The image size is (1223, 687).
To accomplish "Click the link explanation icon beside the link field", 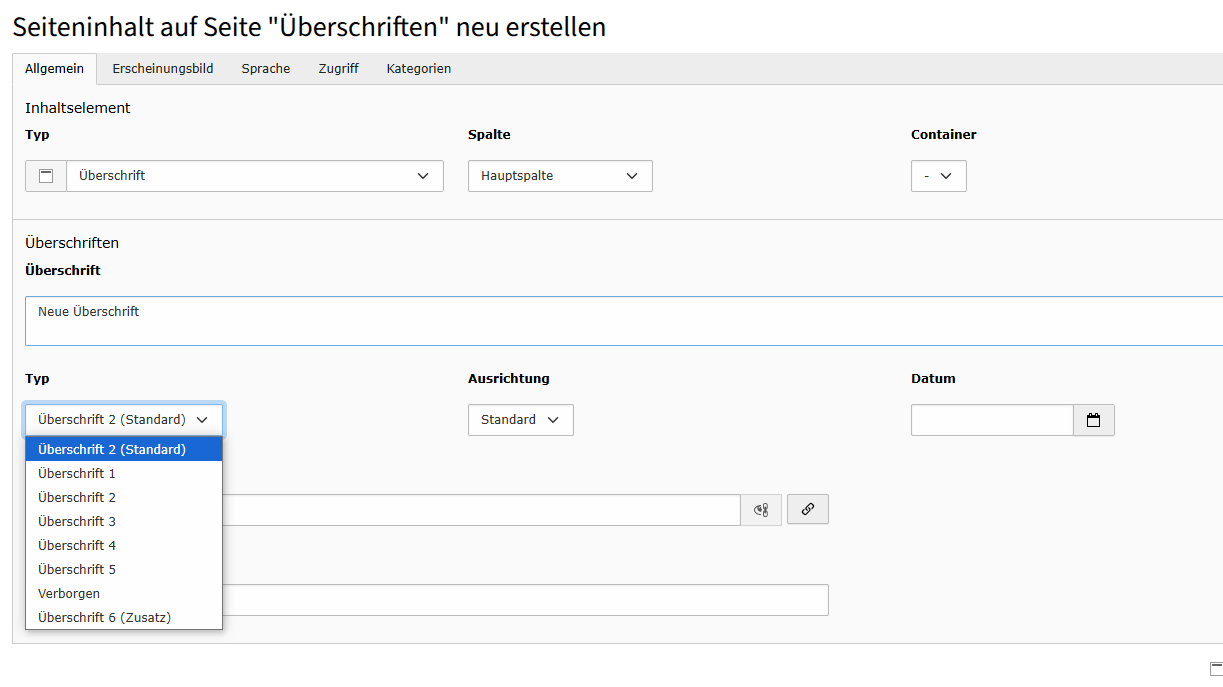I will pyautogui.click(x=761, y=509).
